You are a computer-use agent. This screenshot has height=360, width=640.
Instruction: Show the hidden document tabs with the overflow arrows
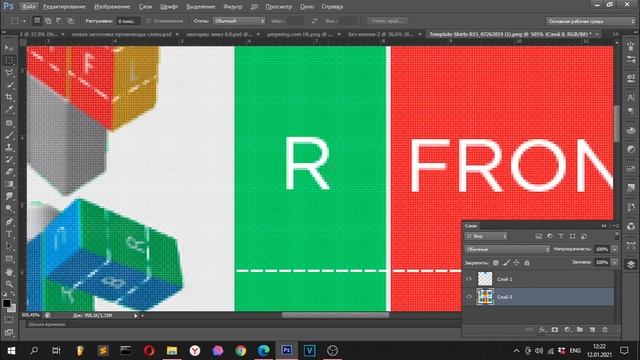(x=615, y=34)
